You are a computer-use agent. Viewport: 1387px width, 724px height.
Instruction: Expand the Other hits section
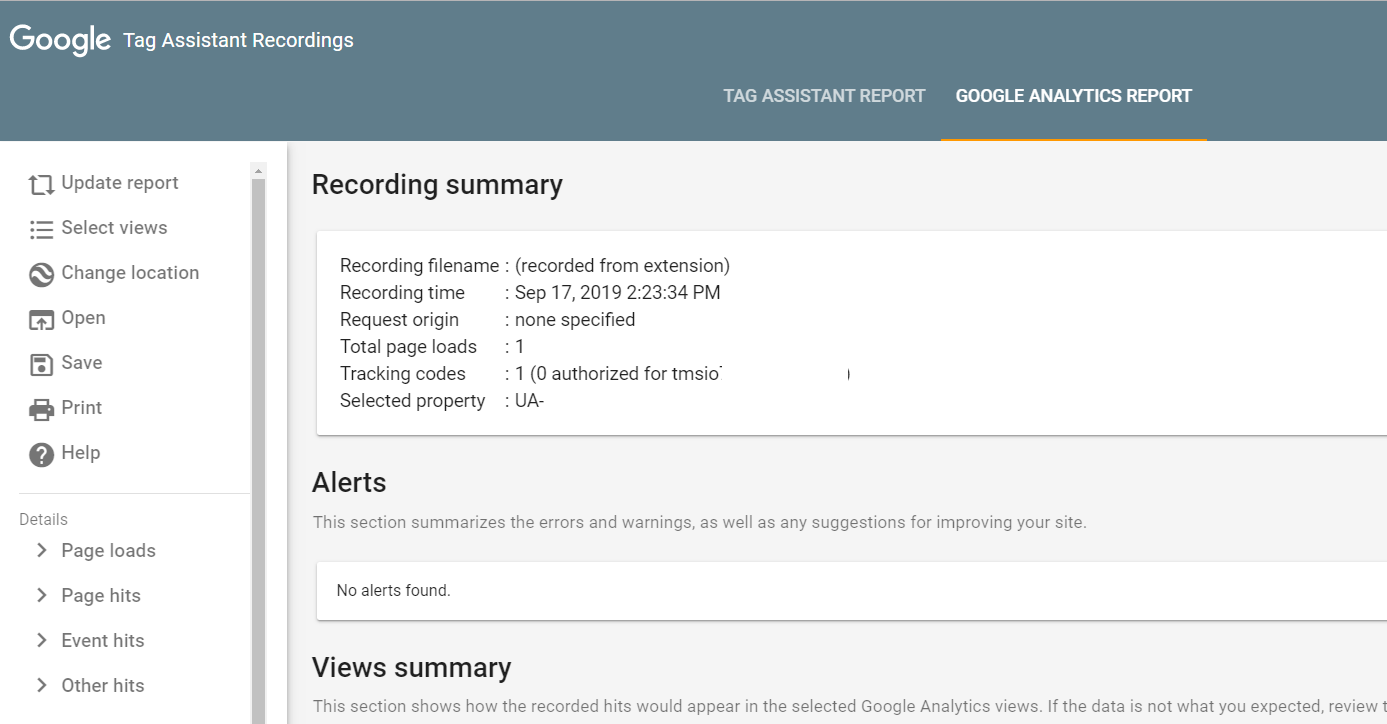tap(42, 685)
